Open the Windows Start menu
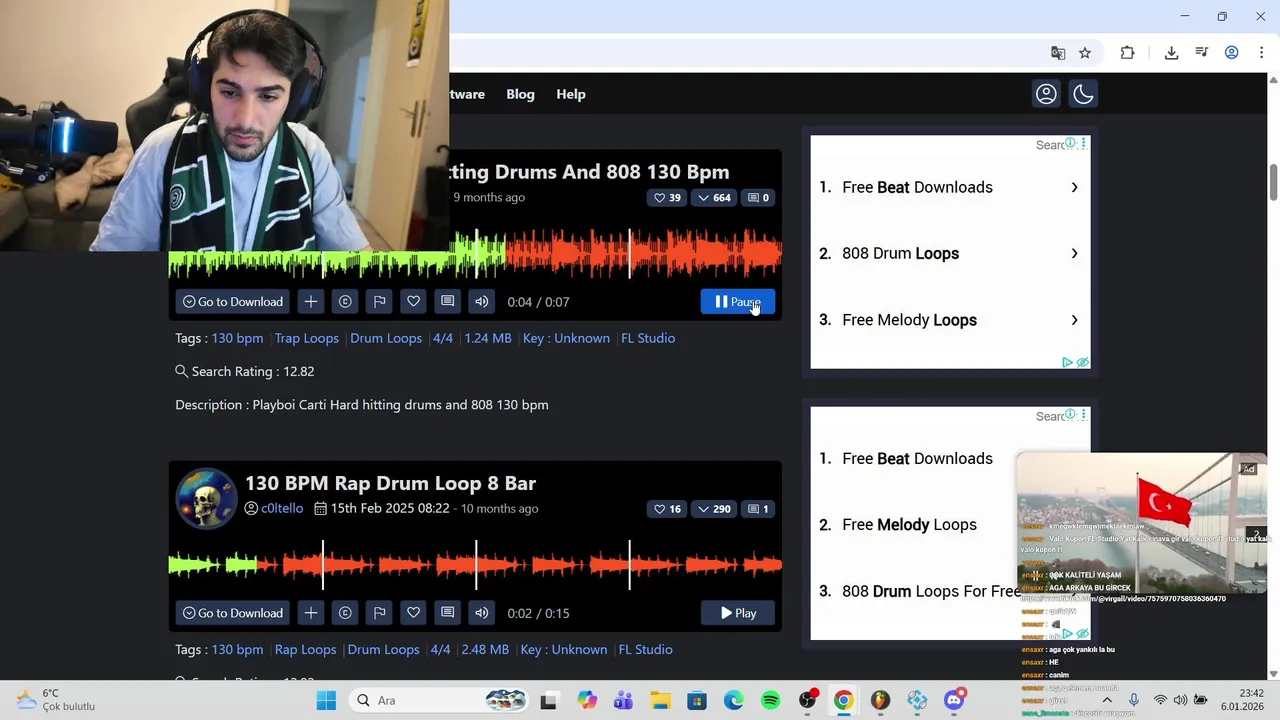 [x=326, y=700]
